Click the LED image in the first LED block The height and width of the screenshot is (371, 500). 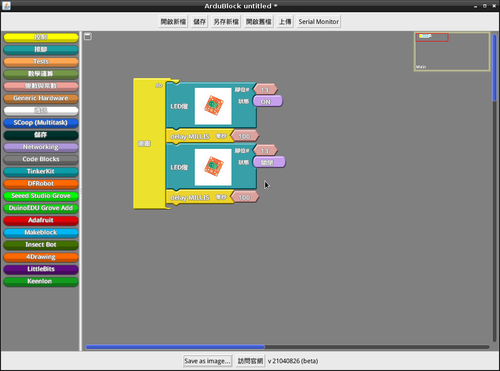(213, 106)
